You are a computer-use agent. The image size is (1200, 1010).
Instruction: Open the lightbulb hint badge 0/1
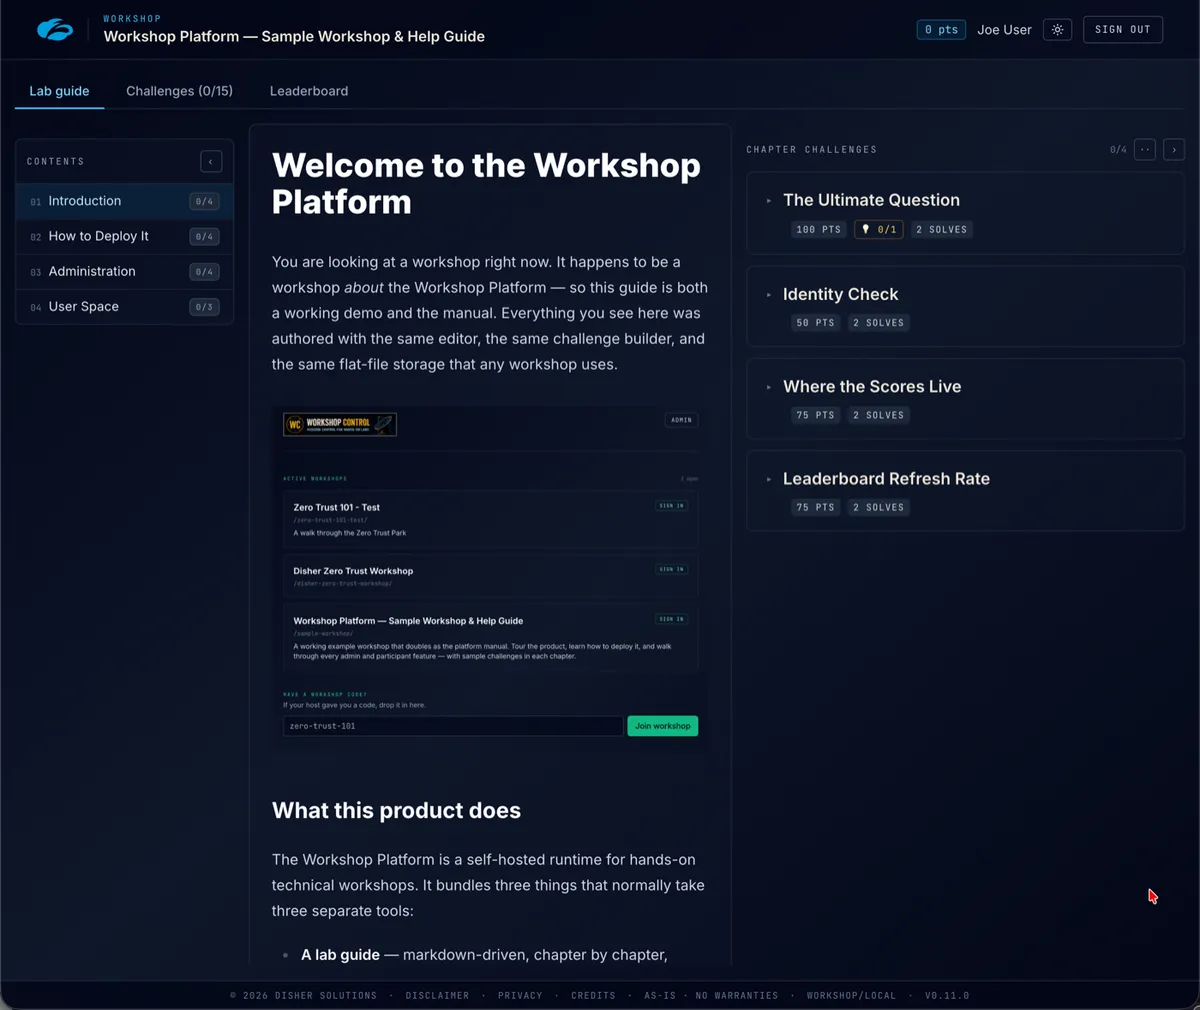[x=879, y=229]
